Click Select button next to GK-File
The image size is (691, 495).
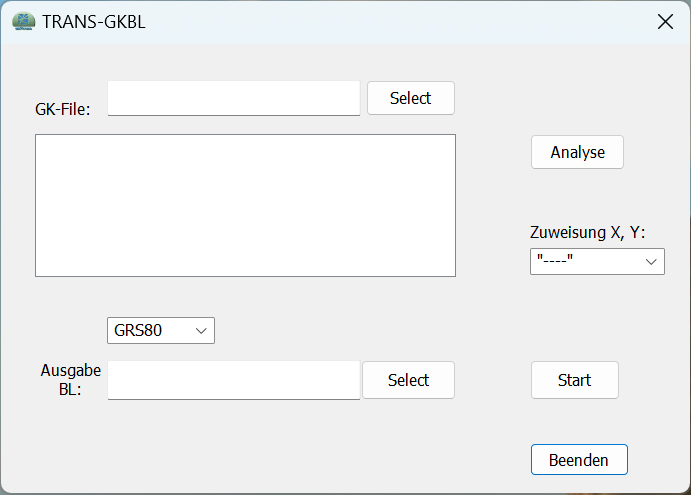point(411,98)
